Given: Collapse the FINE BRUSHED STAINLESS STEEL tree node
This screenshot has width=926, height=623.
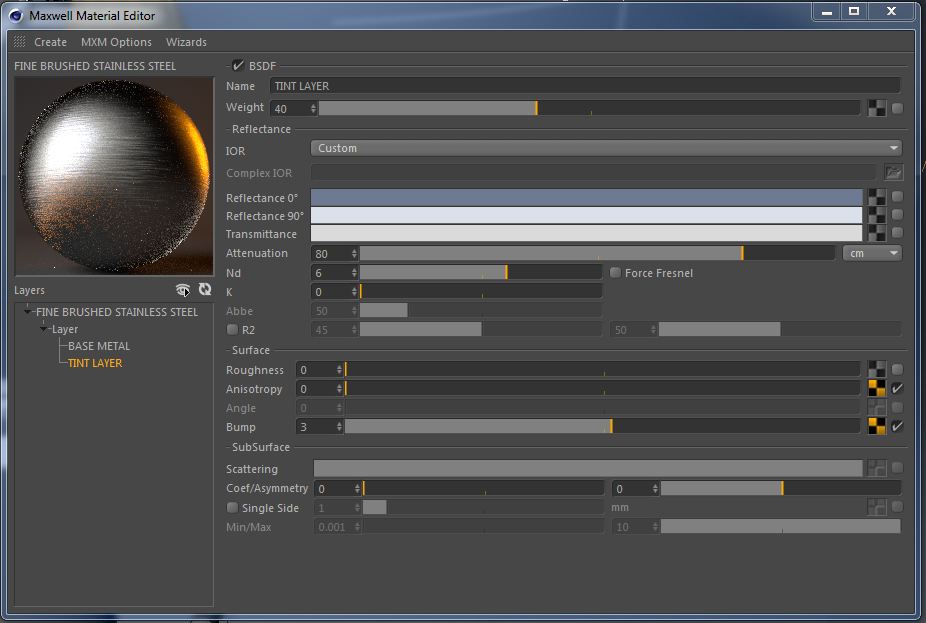Looking at the screenshot, I should [x=29, y=312].
